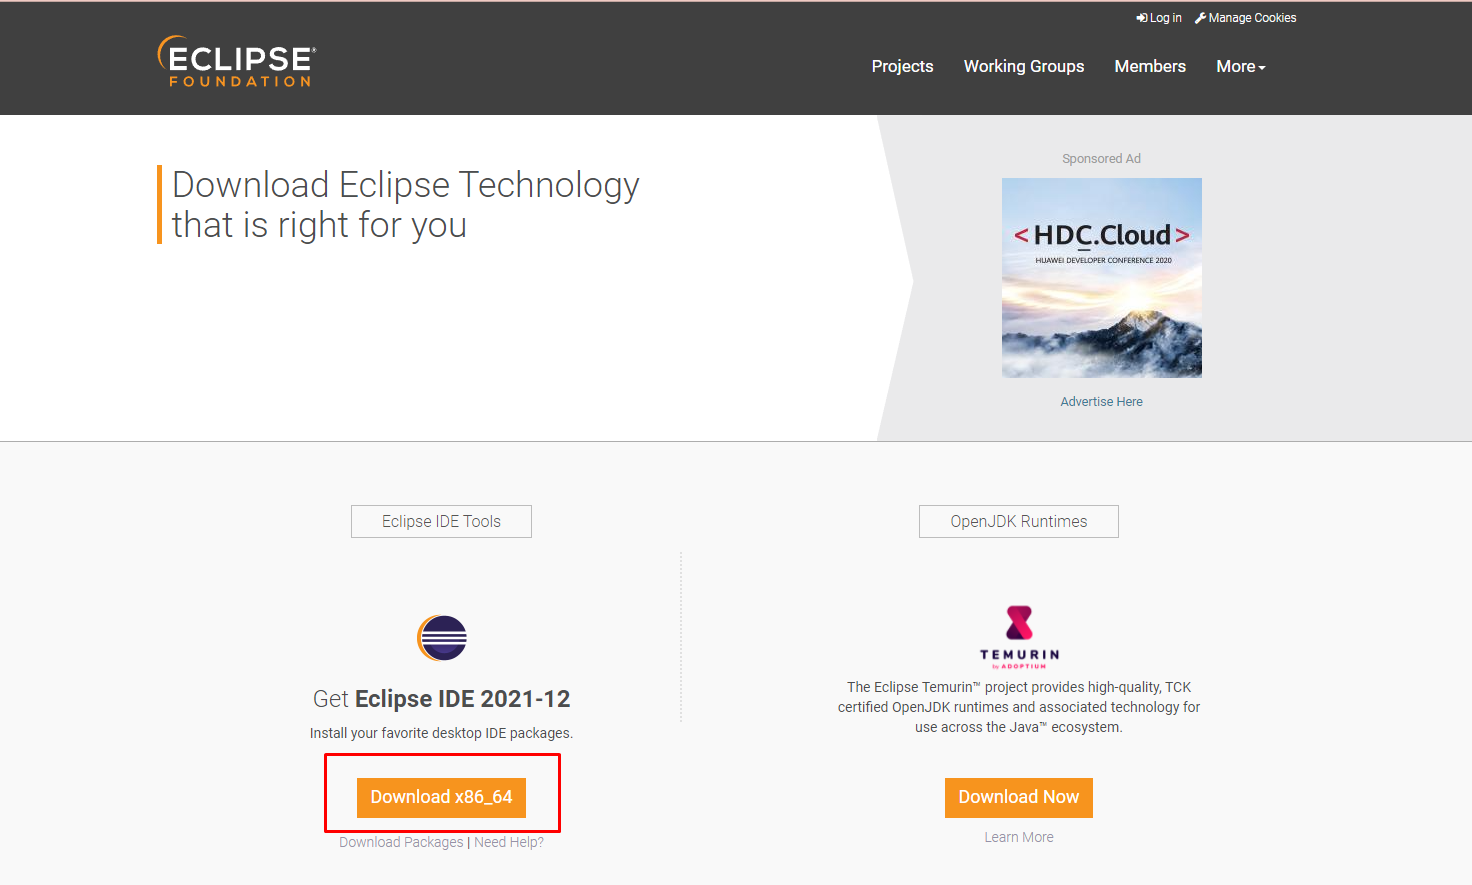Click the Sponsored Ad label
This screenshot has width=1472, height=885.
click(x=1101, y=159)
